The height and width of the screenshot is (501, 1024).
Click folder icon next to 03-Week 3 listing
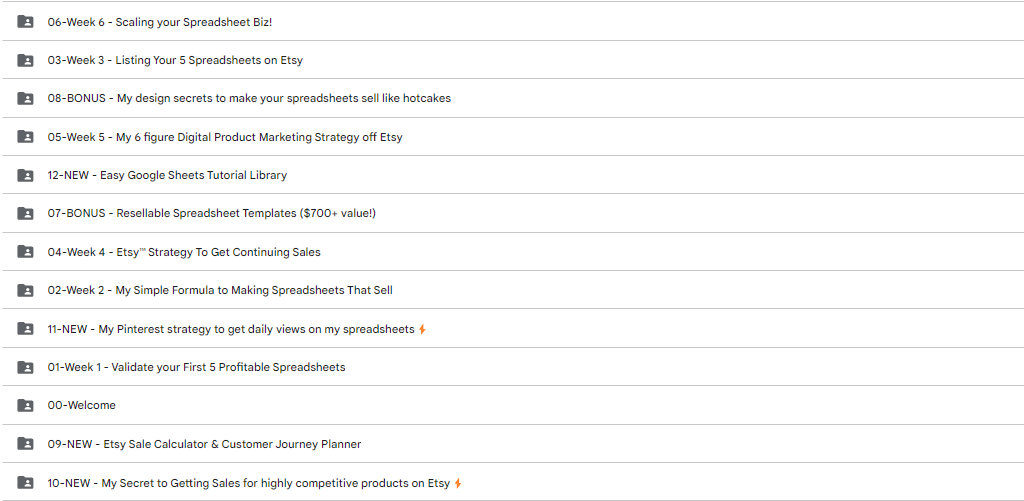[x=25, y=60]
